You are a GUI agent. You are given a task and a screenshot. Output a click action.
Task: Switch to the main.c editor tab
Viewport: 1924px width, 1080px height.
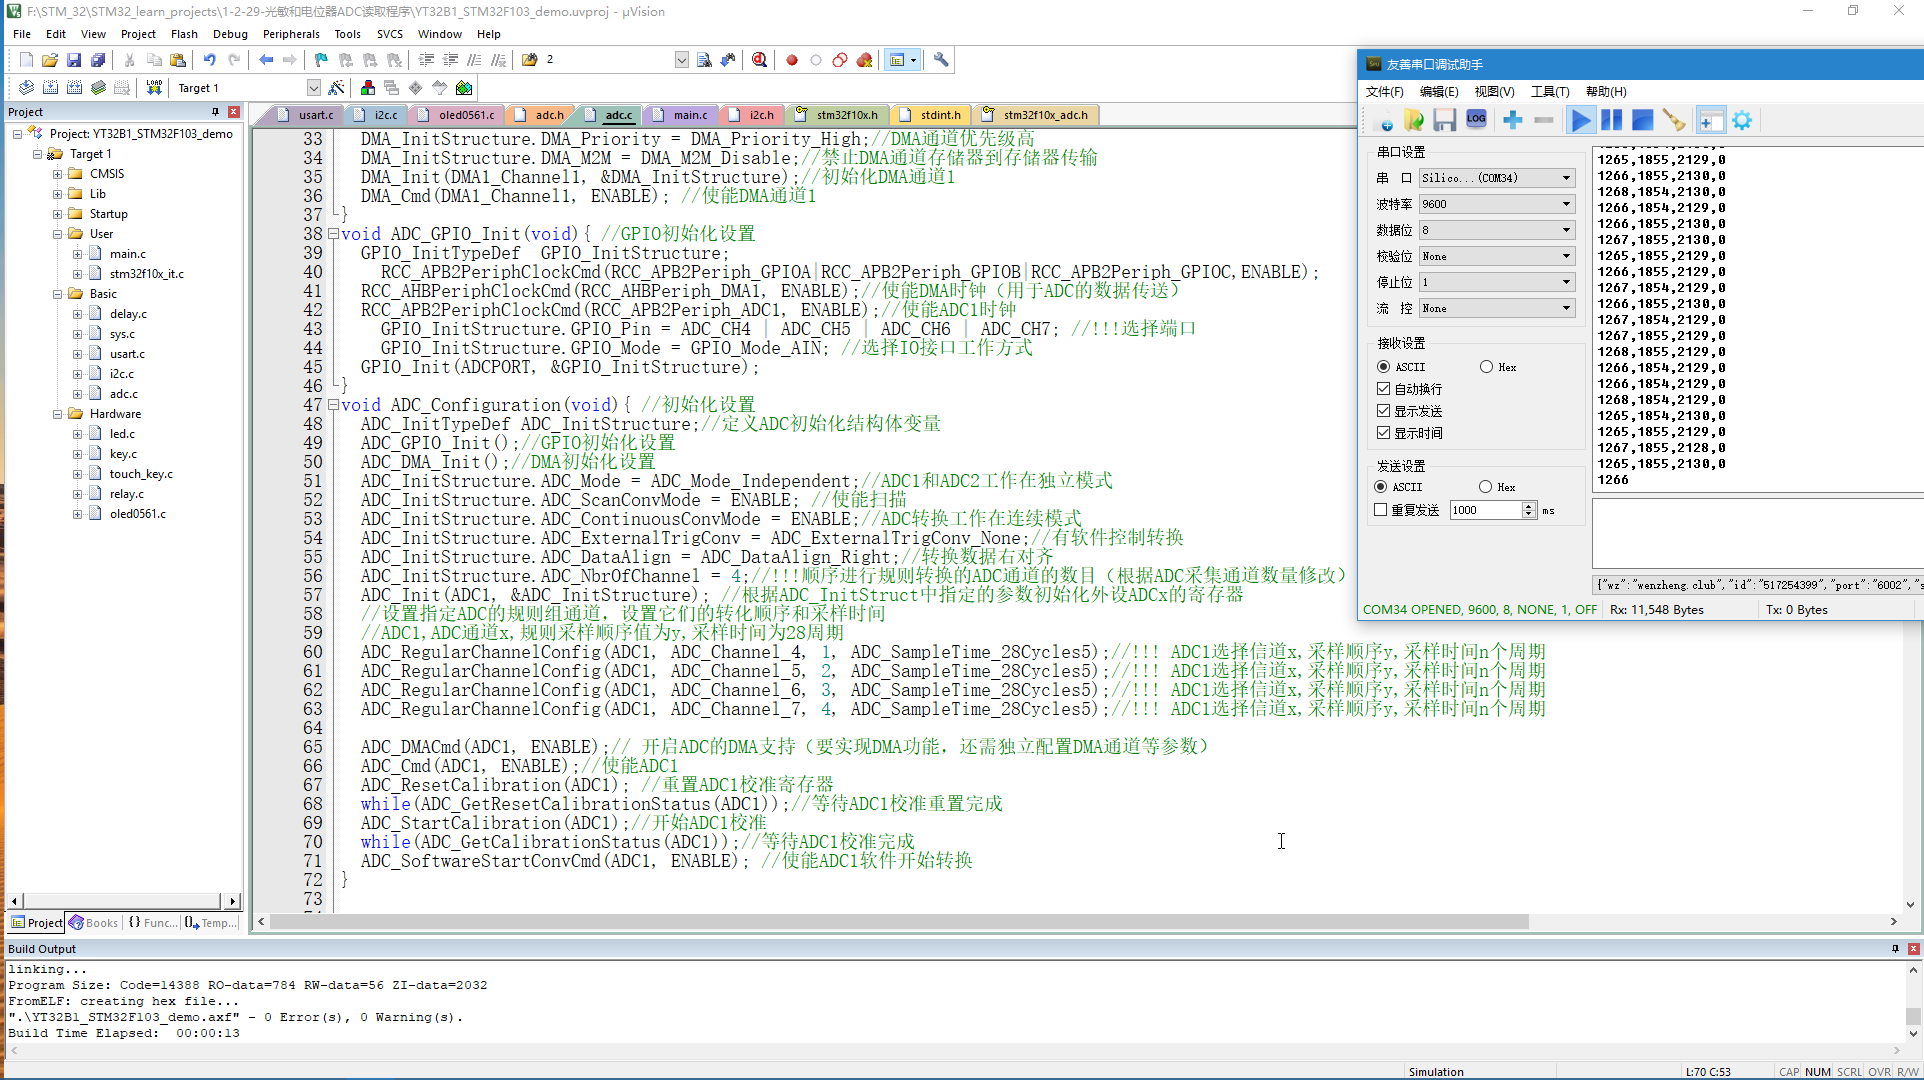689,115
